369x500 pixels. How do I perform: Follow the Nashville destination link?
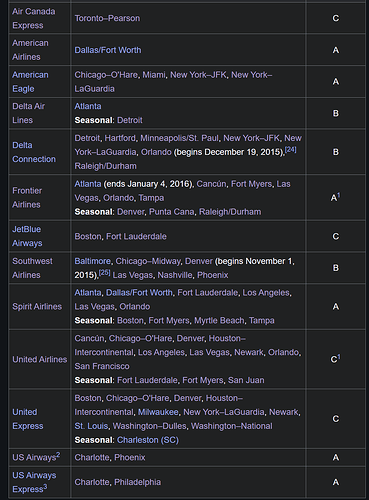point(175,275)
